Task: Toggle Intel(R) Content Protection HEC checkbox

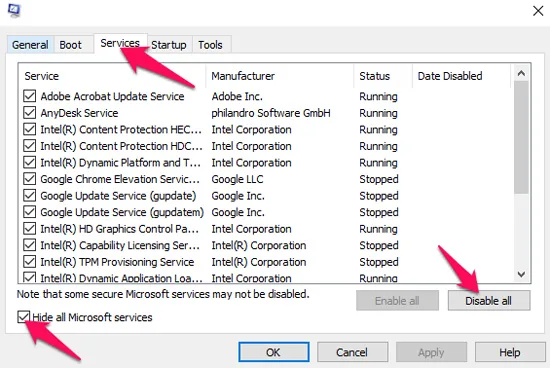Action: (x=29, y=129)
